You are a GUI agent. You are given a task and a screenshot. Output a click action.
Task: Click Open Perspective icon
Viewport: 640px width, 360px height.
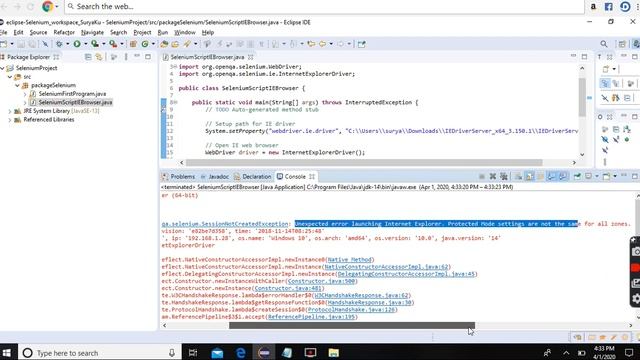[x=622, y=44]
